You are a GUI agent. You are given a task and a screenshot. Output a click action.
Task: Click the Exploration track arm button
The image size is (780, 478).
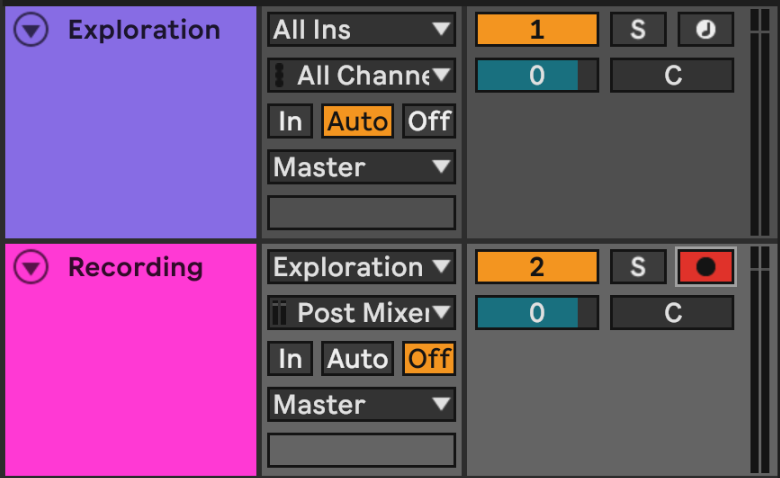706,30
